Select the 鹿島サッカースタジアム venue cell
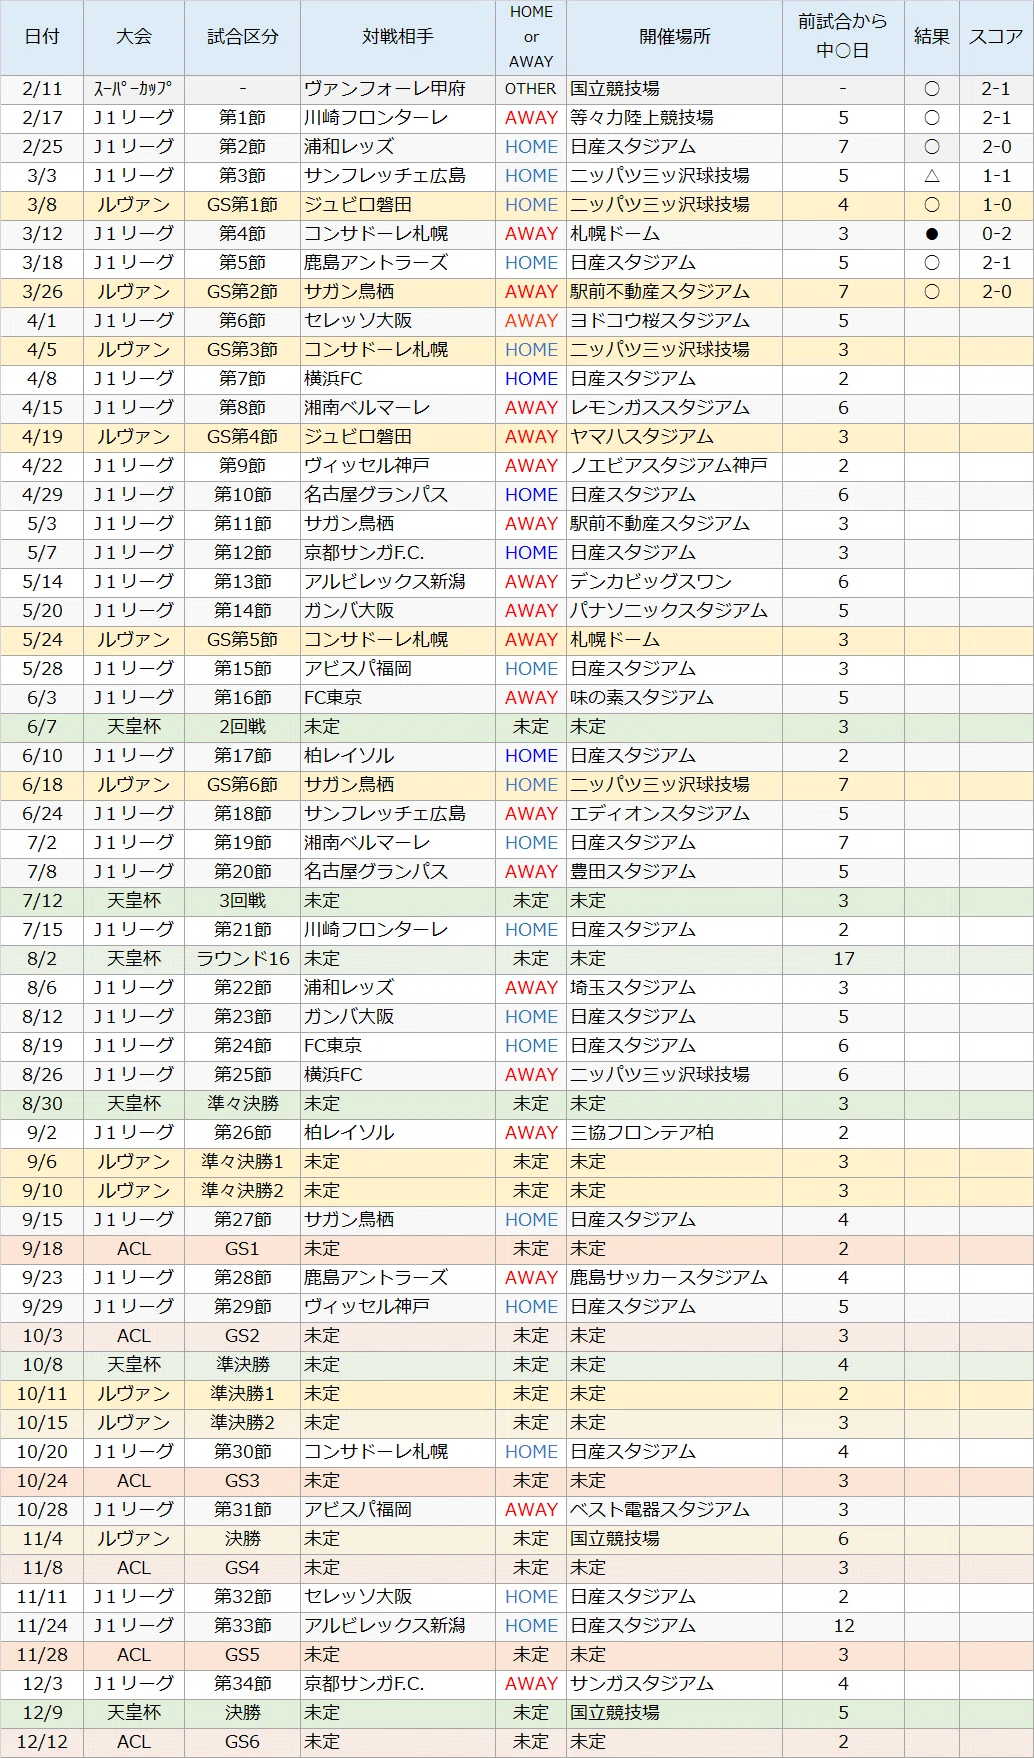 pos(675,1278)
